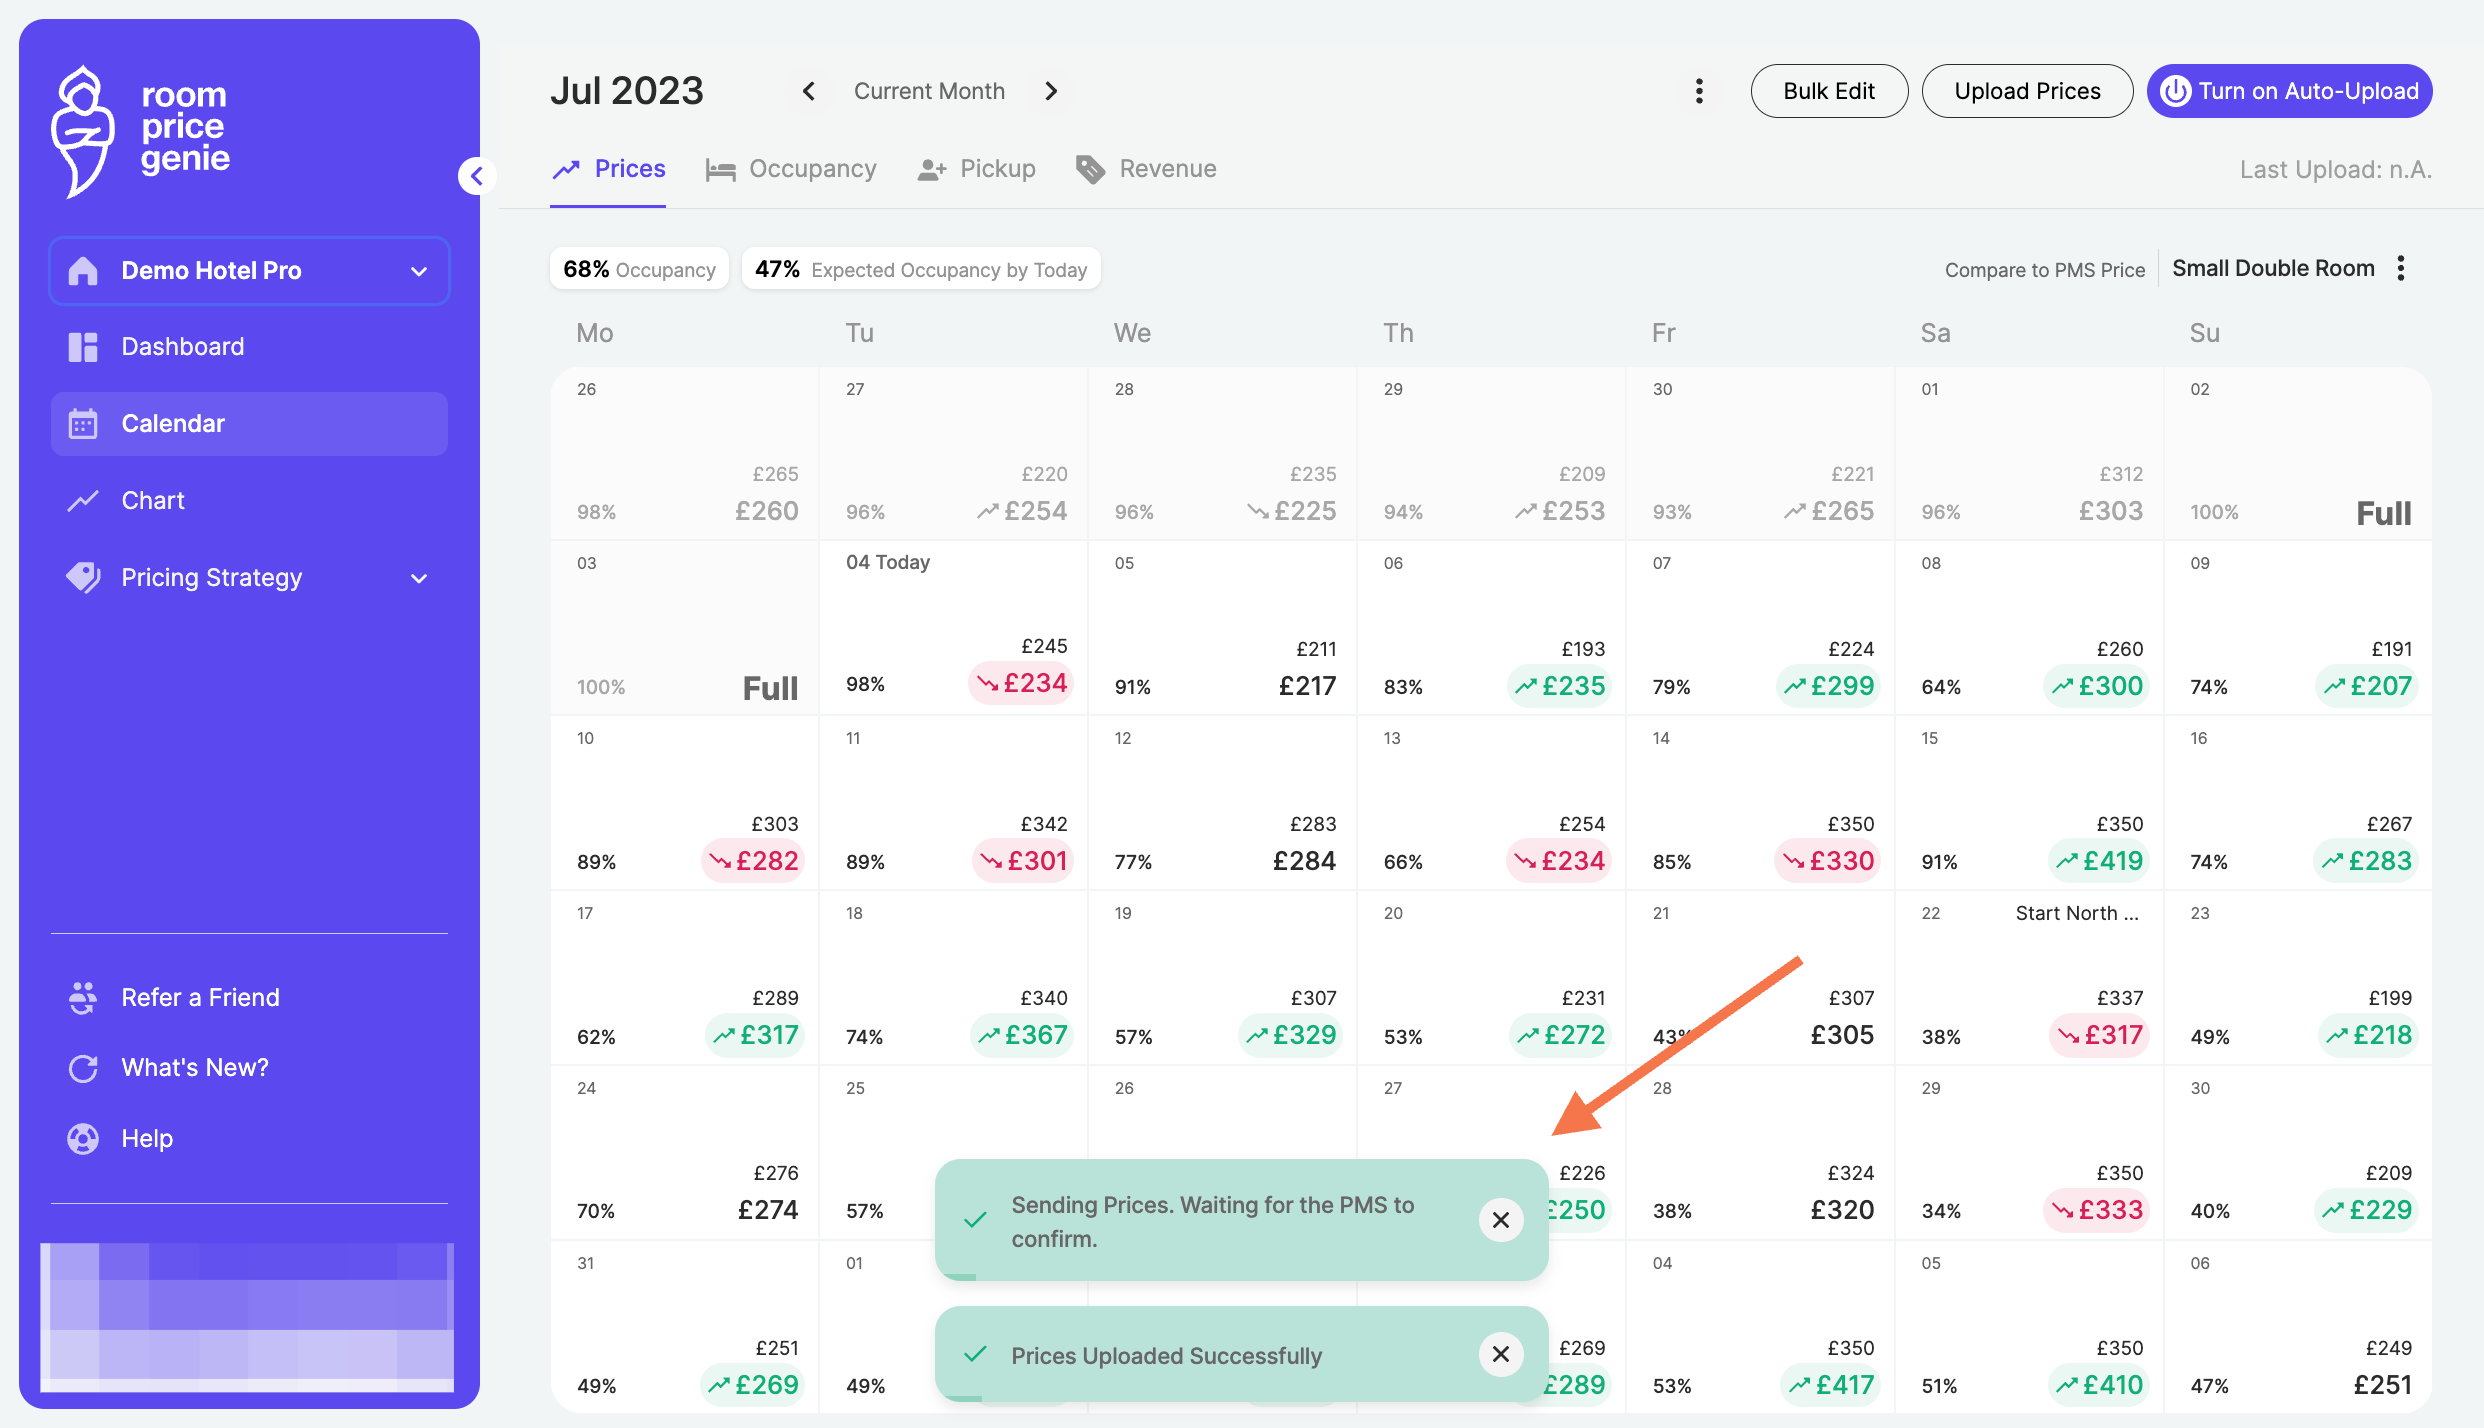Open the Start North event on the 22
Image resolution: width=2484 pixels, height=1428 pixels.
[x=2077, y=913]
